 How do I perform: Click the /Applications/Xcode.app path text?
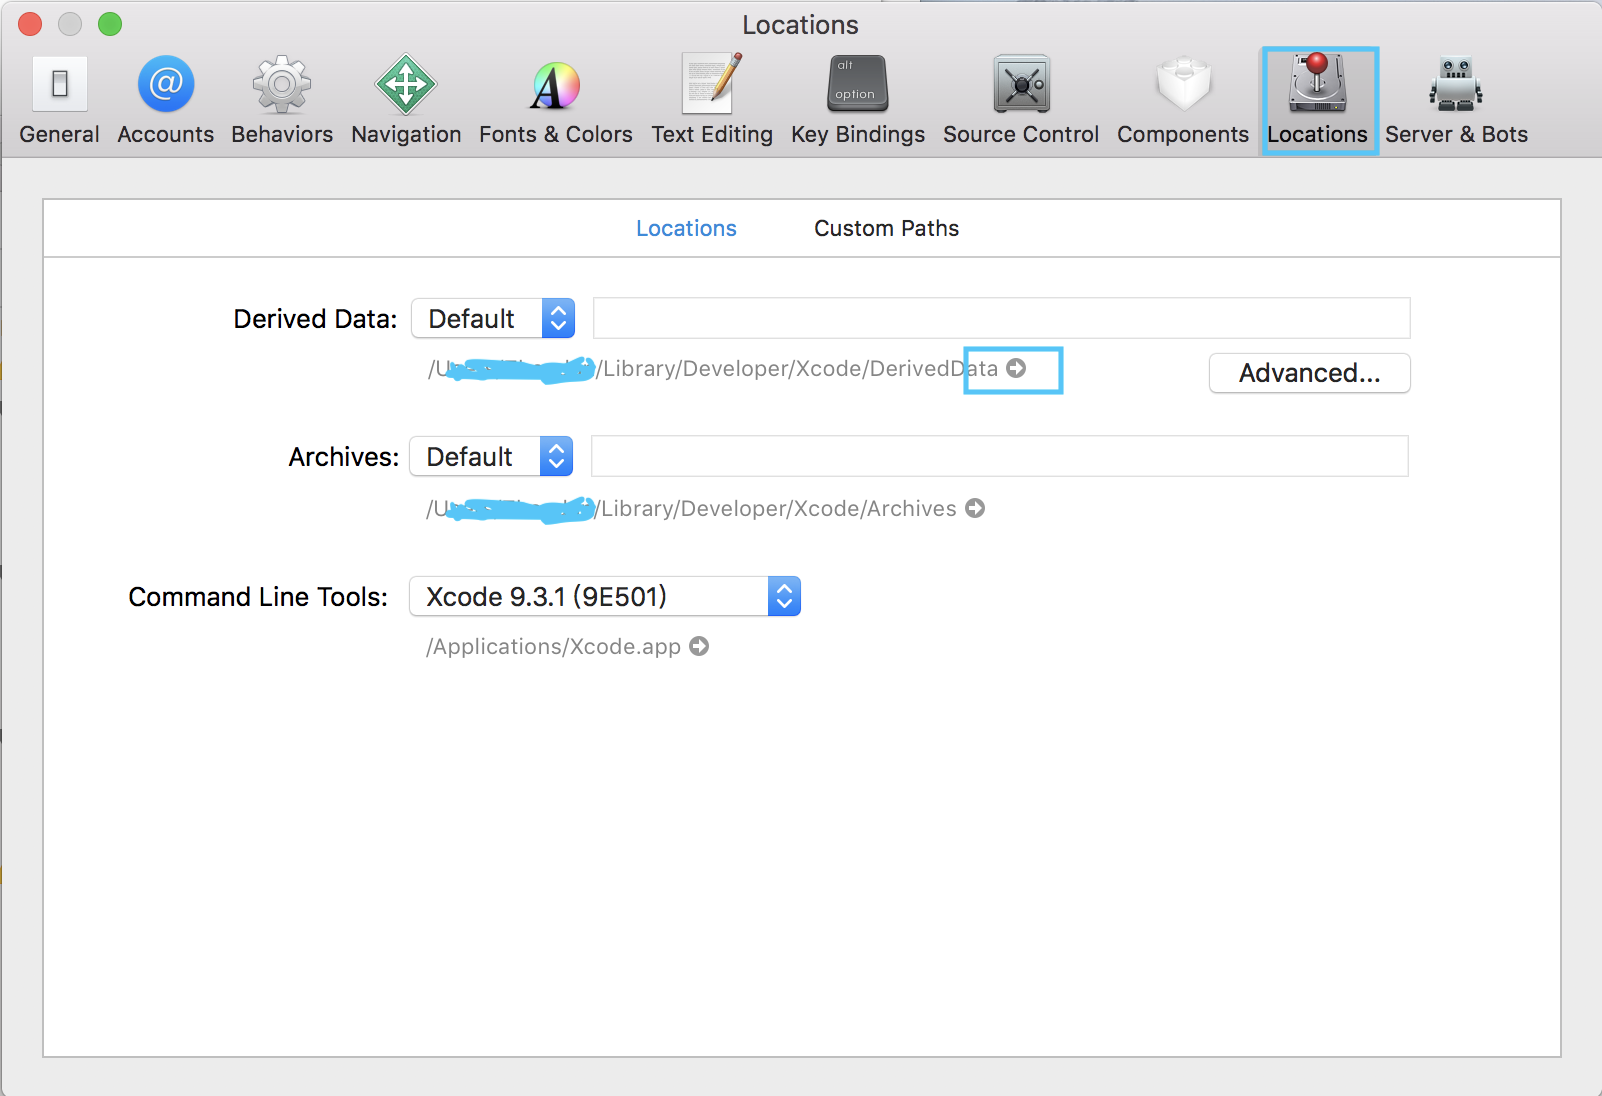tap(553, 647)
